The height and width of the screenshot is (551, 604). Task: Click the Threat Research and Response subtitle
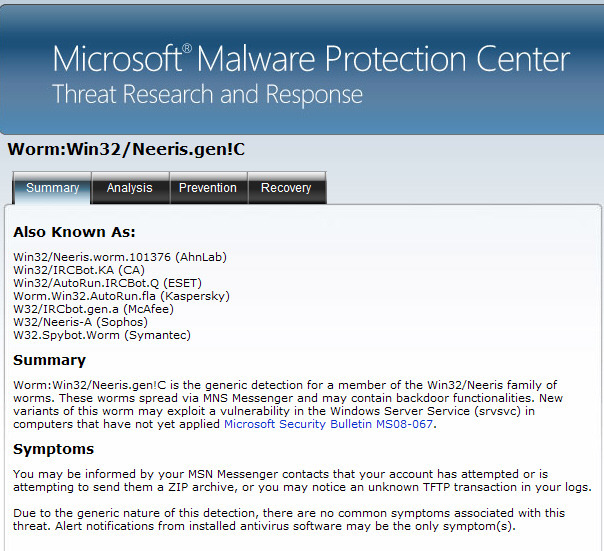tap(208, 94)
